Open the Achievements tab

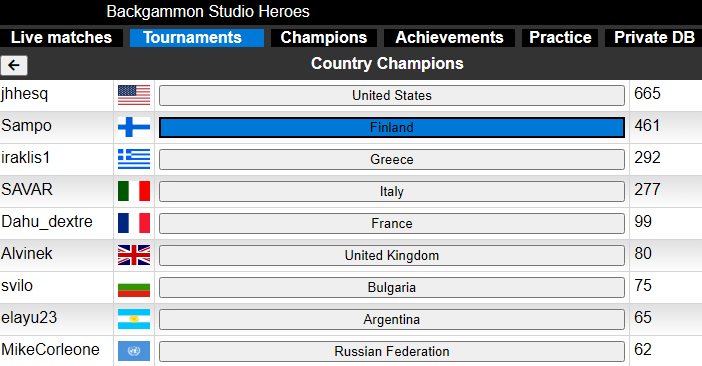coord(449,38)
